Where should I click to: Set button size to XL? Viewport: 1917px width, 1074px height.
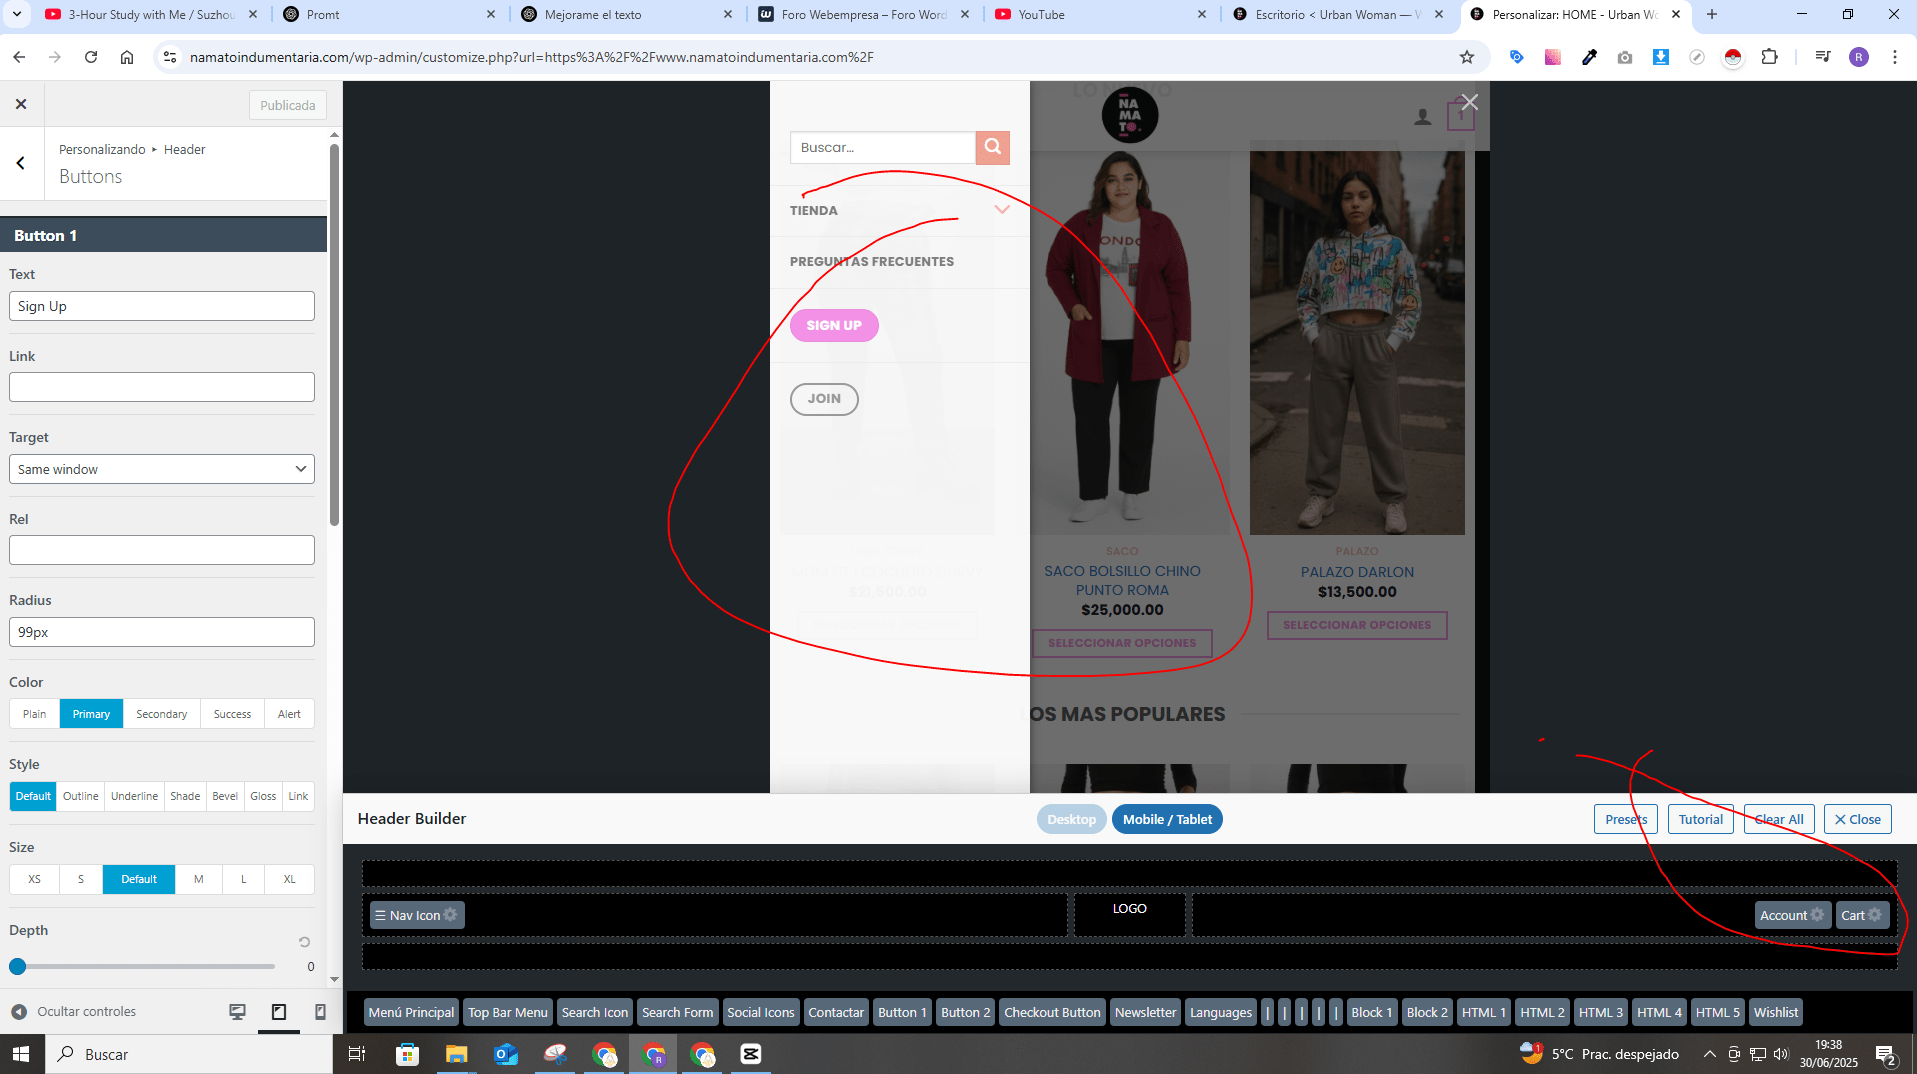click(x=289, y=879)
